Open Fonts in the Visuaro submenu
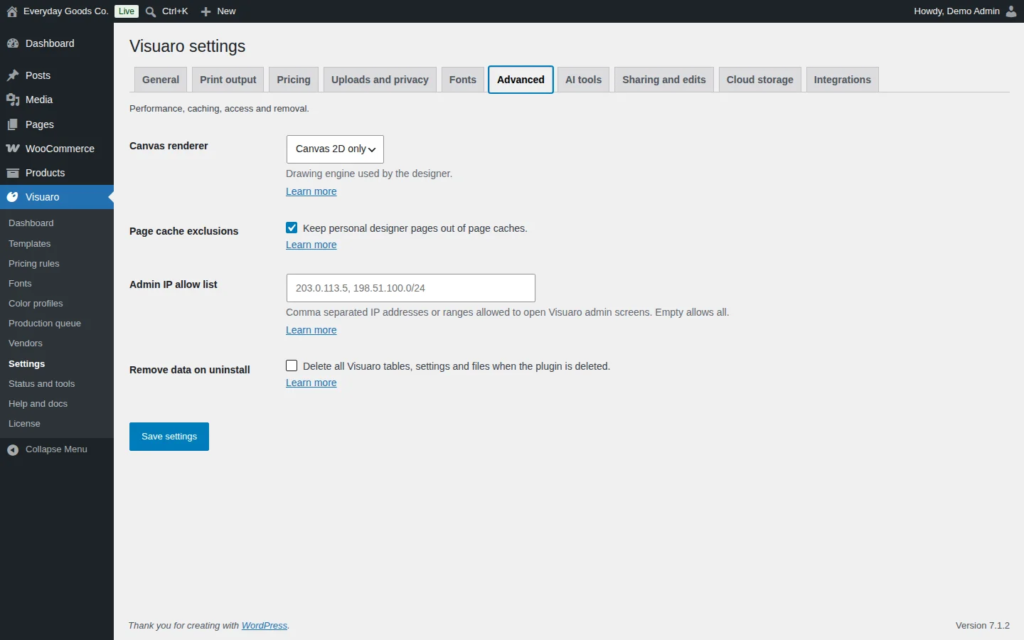 coord(20,283)
